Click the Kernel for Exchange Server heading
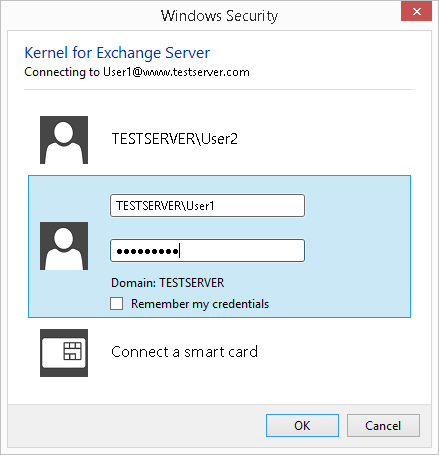Screen dimensions: 439x455 point(117,53)
